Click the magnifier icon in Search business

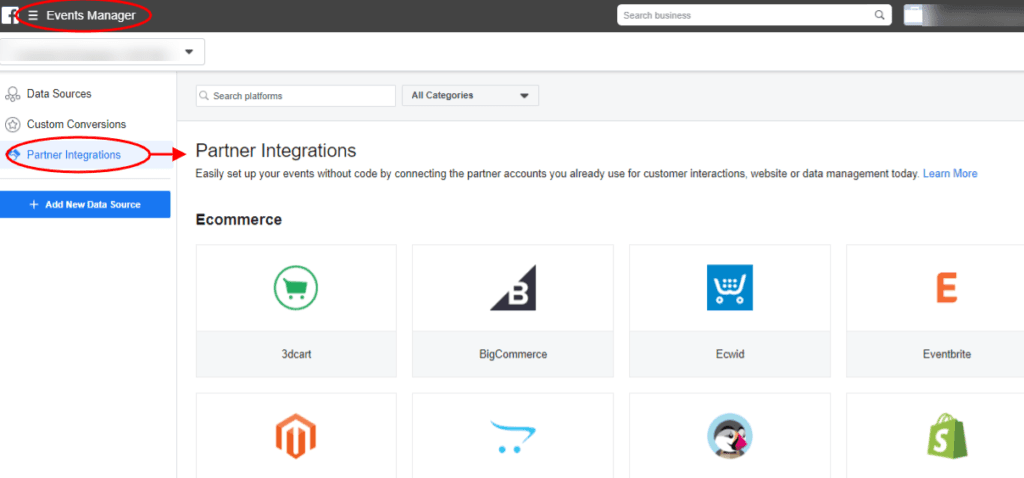tap(879, 15)
